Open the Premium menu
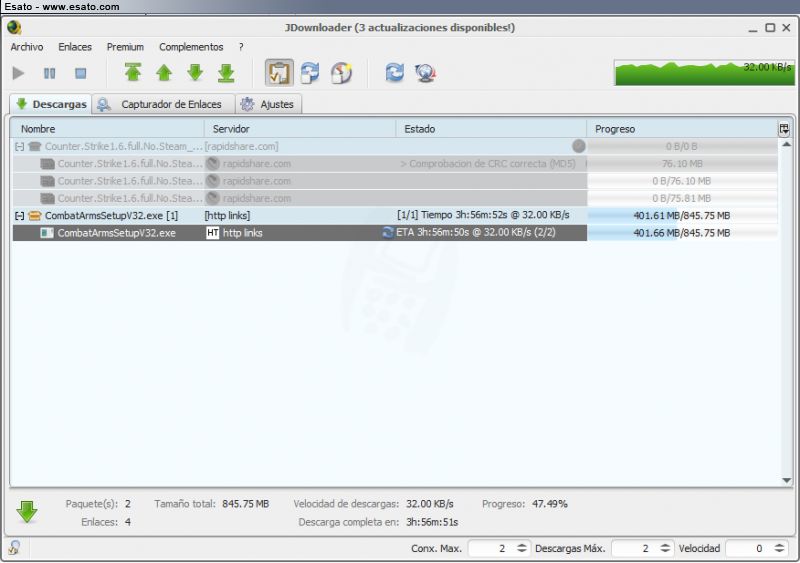The image size is (800, 563). 125,47
